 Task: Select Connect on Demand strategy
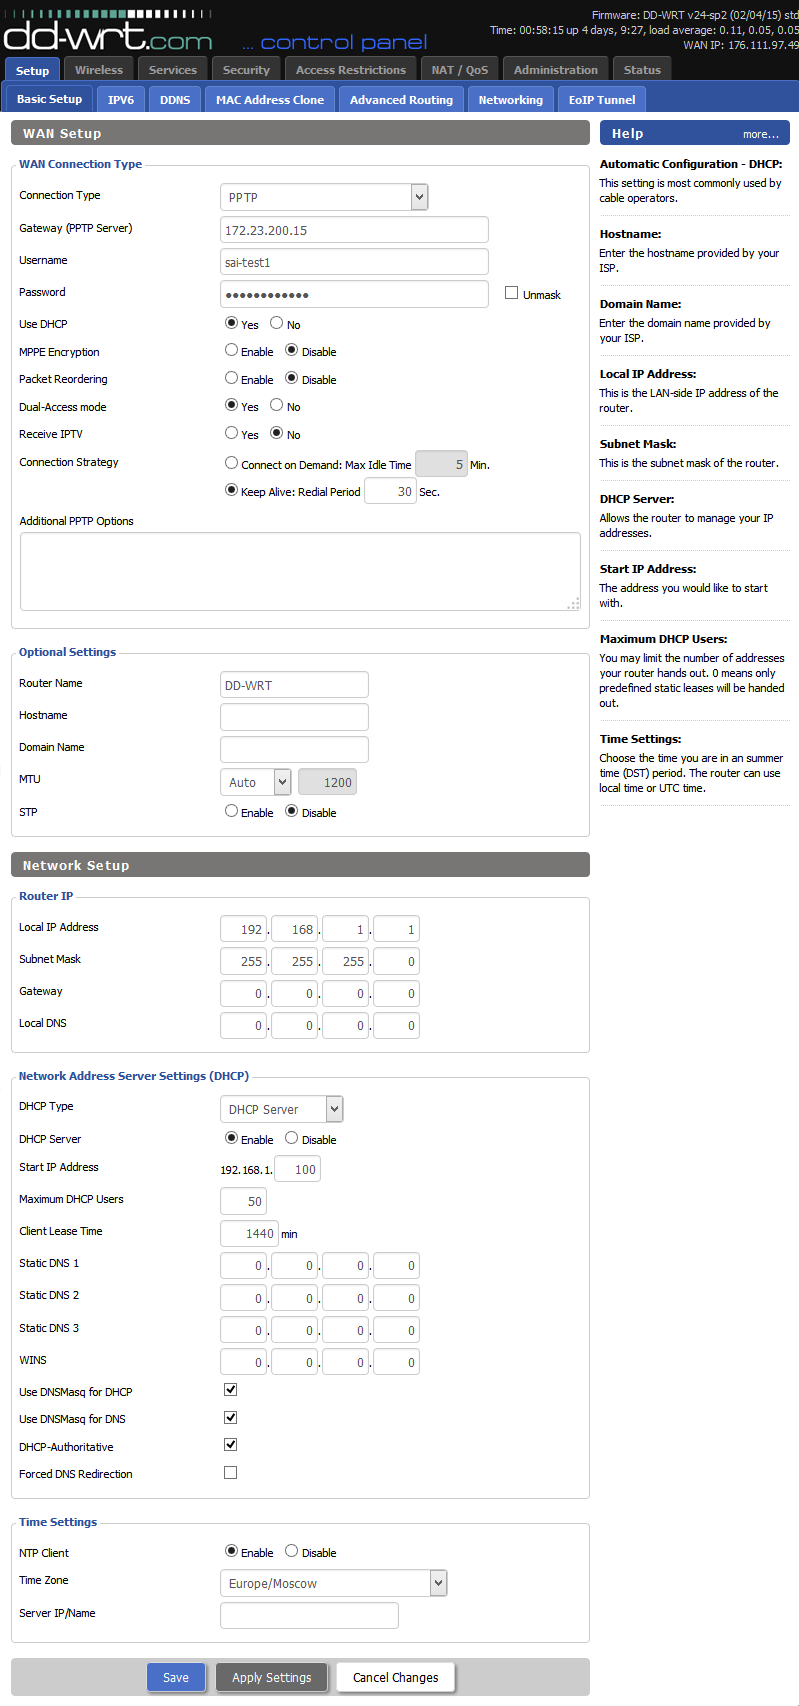[x=231, y=463]
